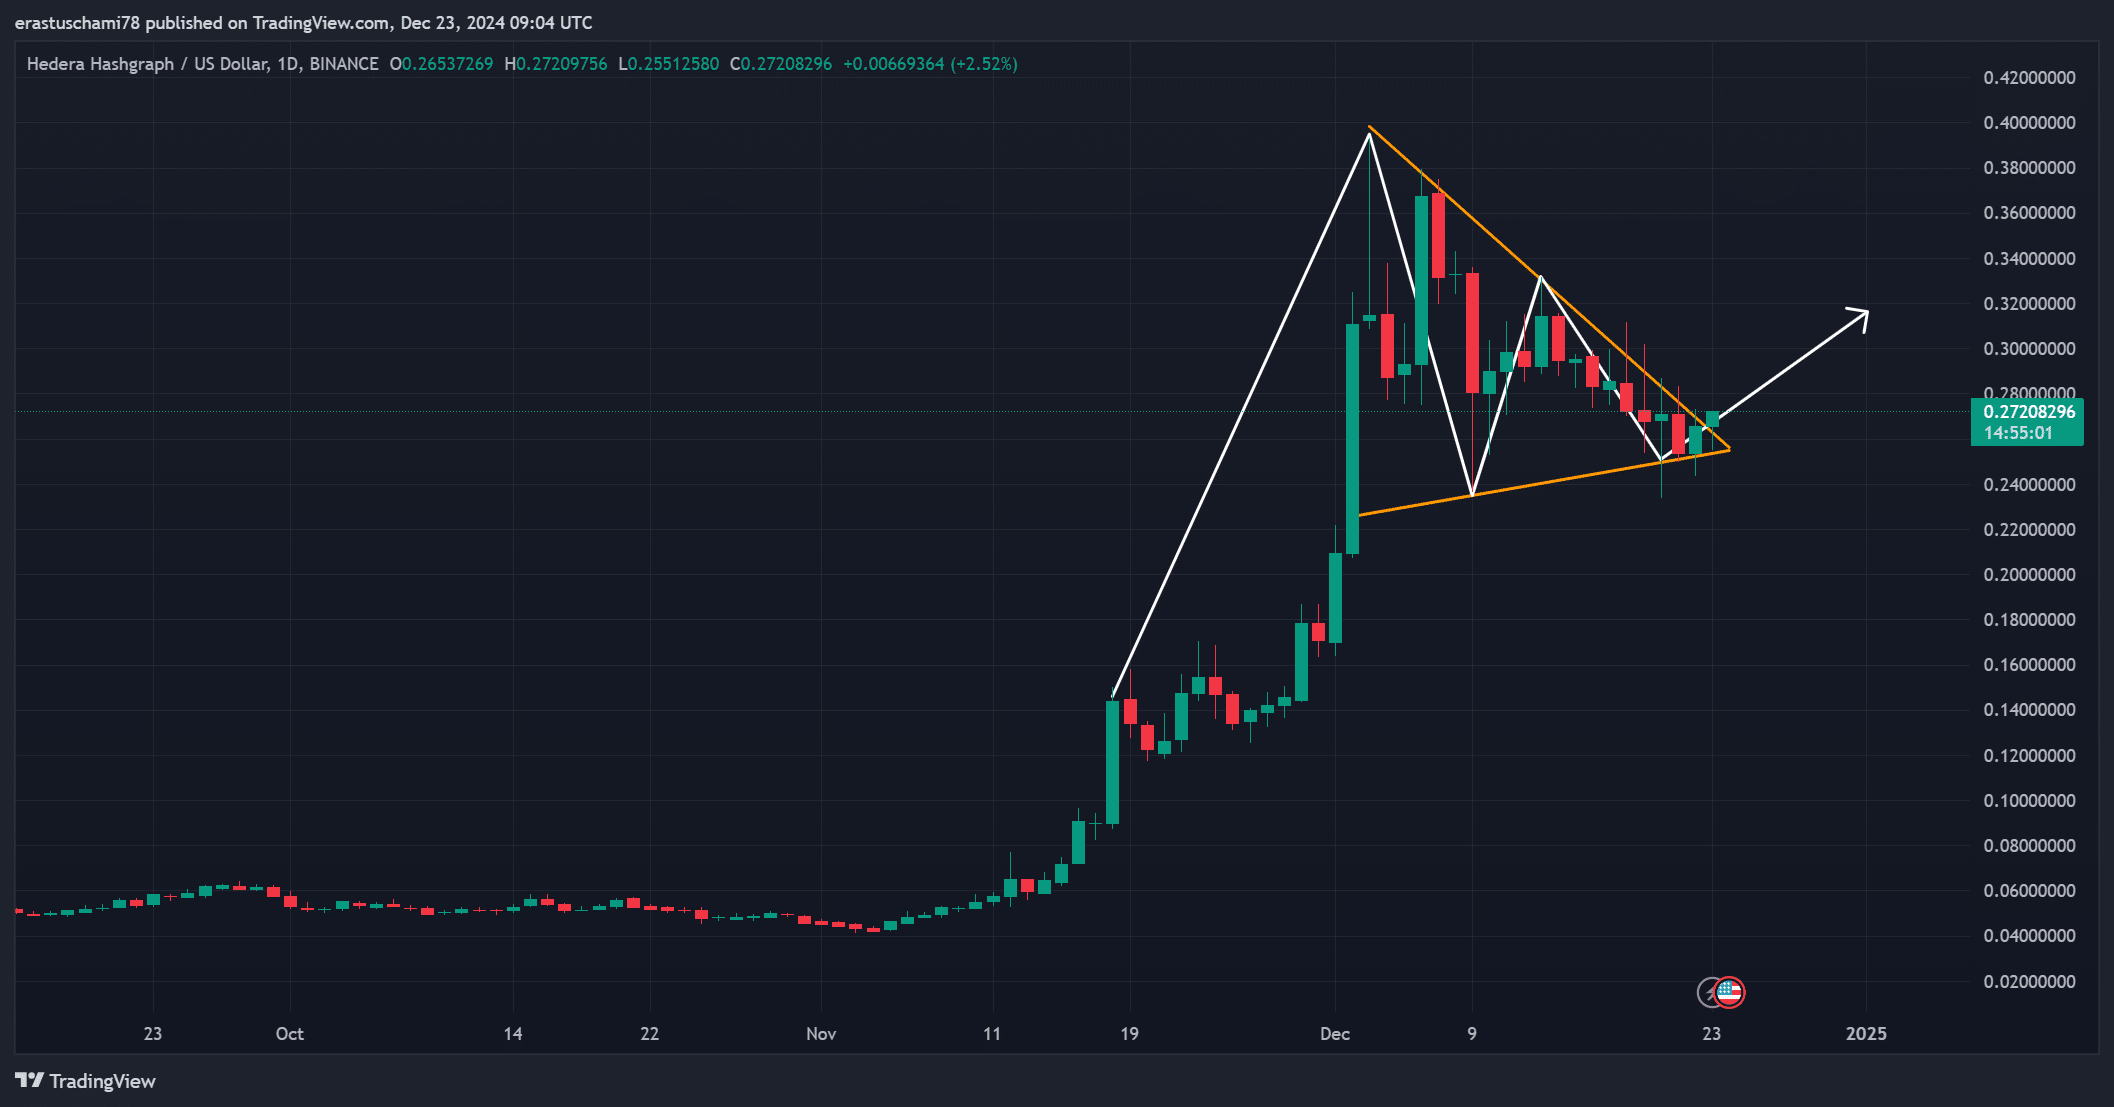Viewport: 2114px width, 1107px height.
Task: Select the change value +0.00669364 (+2.52%)
Action: [931, 64]
